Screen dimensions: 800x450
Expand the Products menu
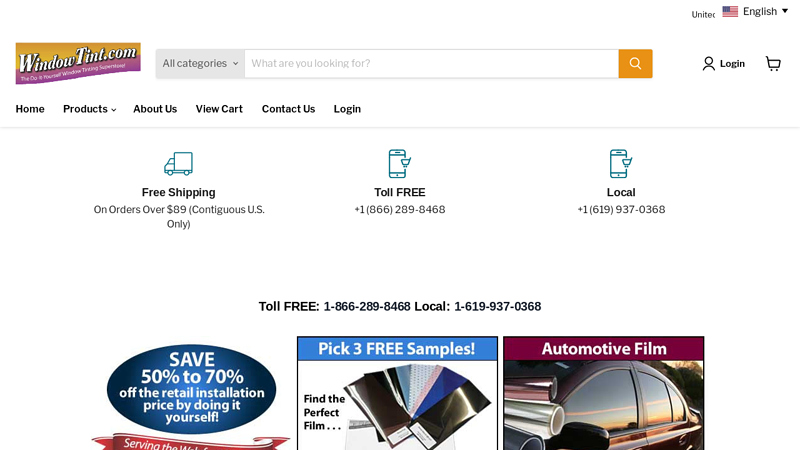click(x=89, y=109)
